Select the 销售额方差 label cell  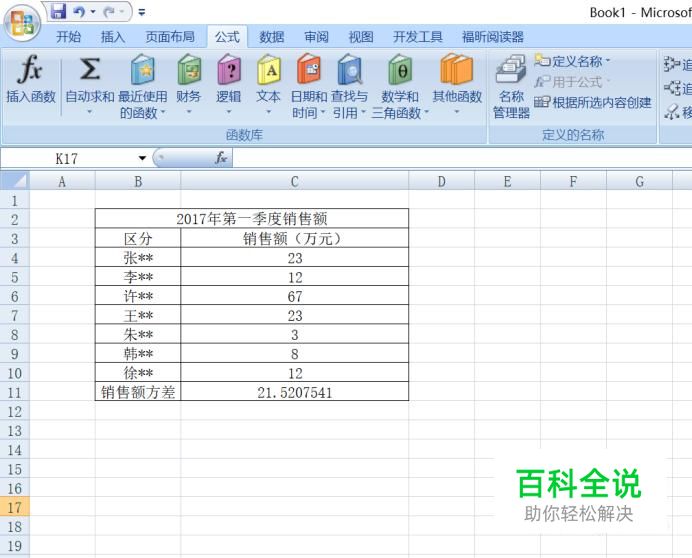tap(138, 392)
